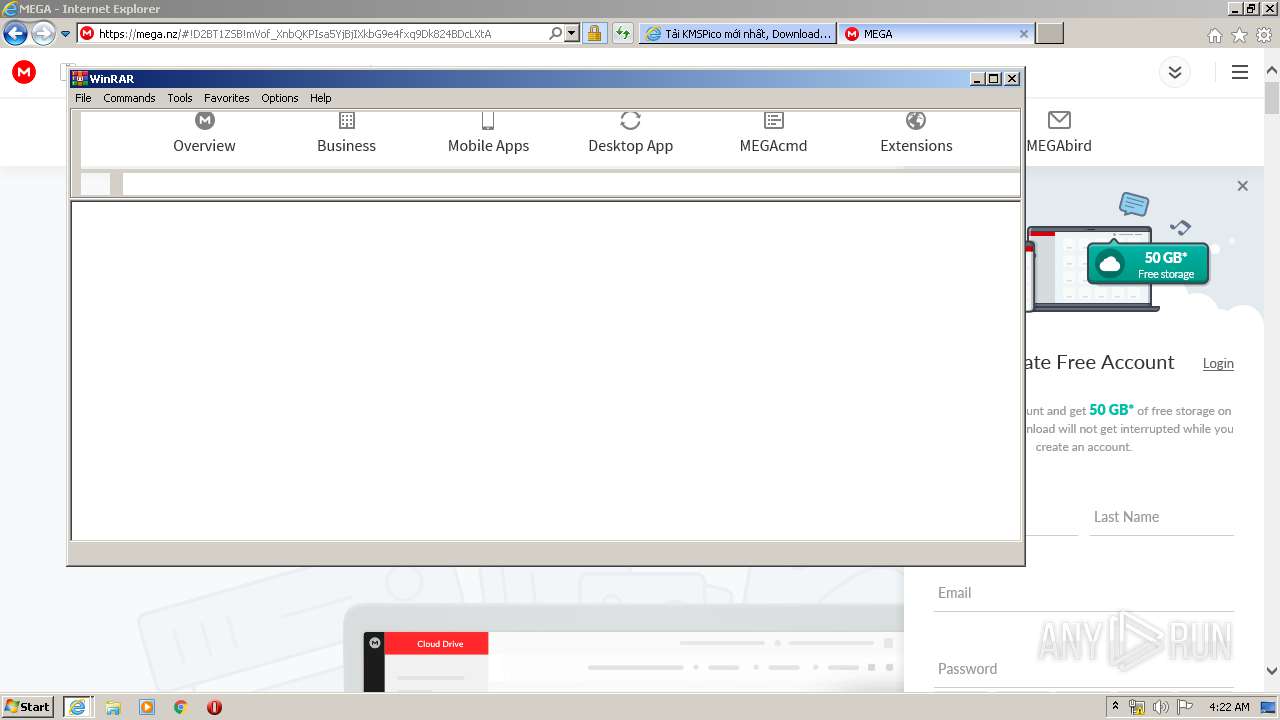Open WinRAR Favorites menu
Image resolution: width=1280 pixels, height=720 pixels.
point(227,98)
